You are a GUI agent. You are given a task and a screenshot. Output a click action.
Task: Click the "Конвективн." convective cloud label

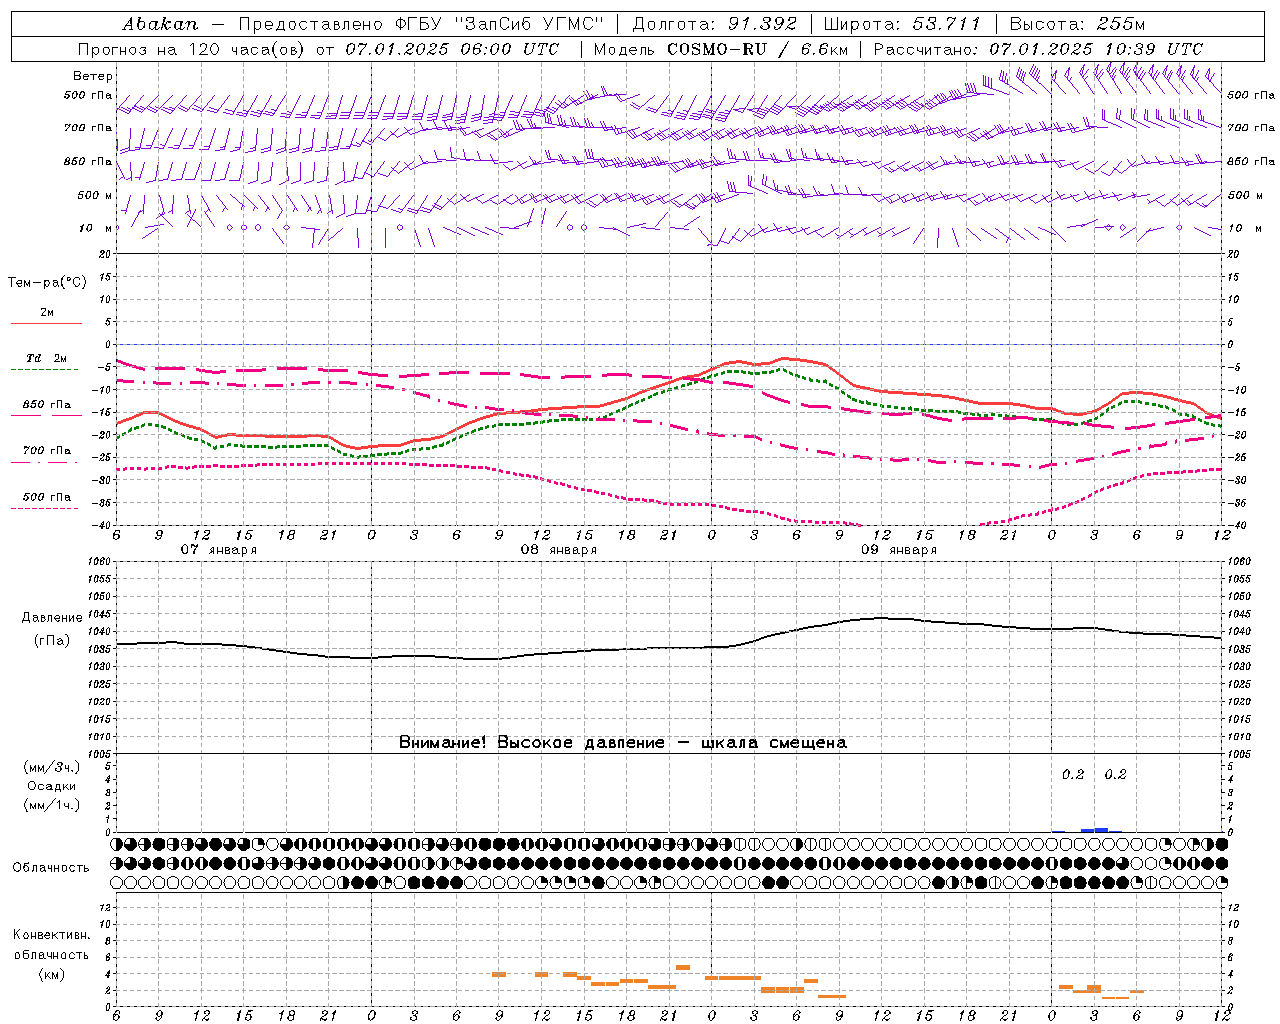[52, 935]
